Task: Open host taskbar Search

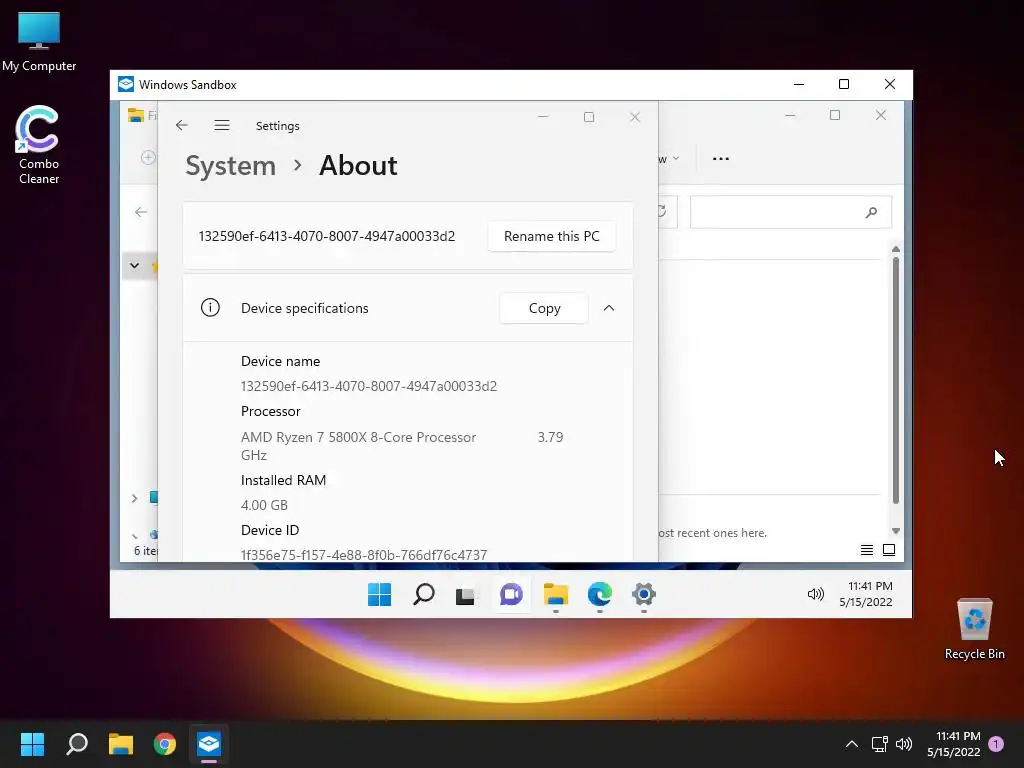Action: [x=77, y=743]
